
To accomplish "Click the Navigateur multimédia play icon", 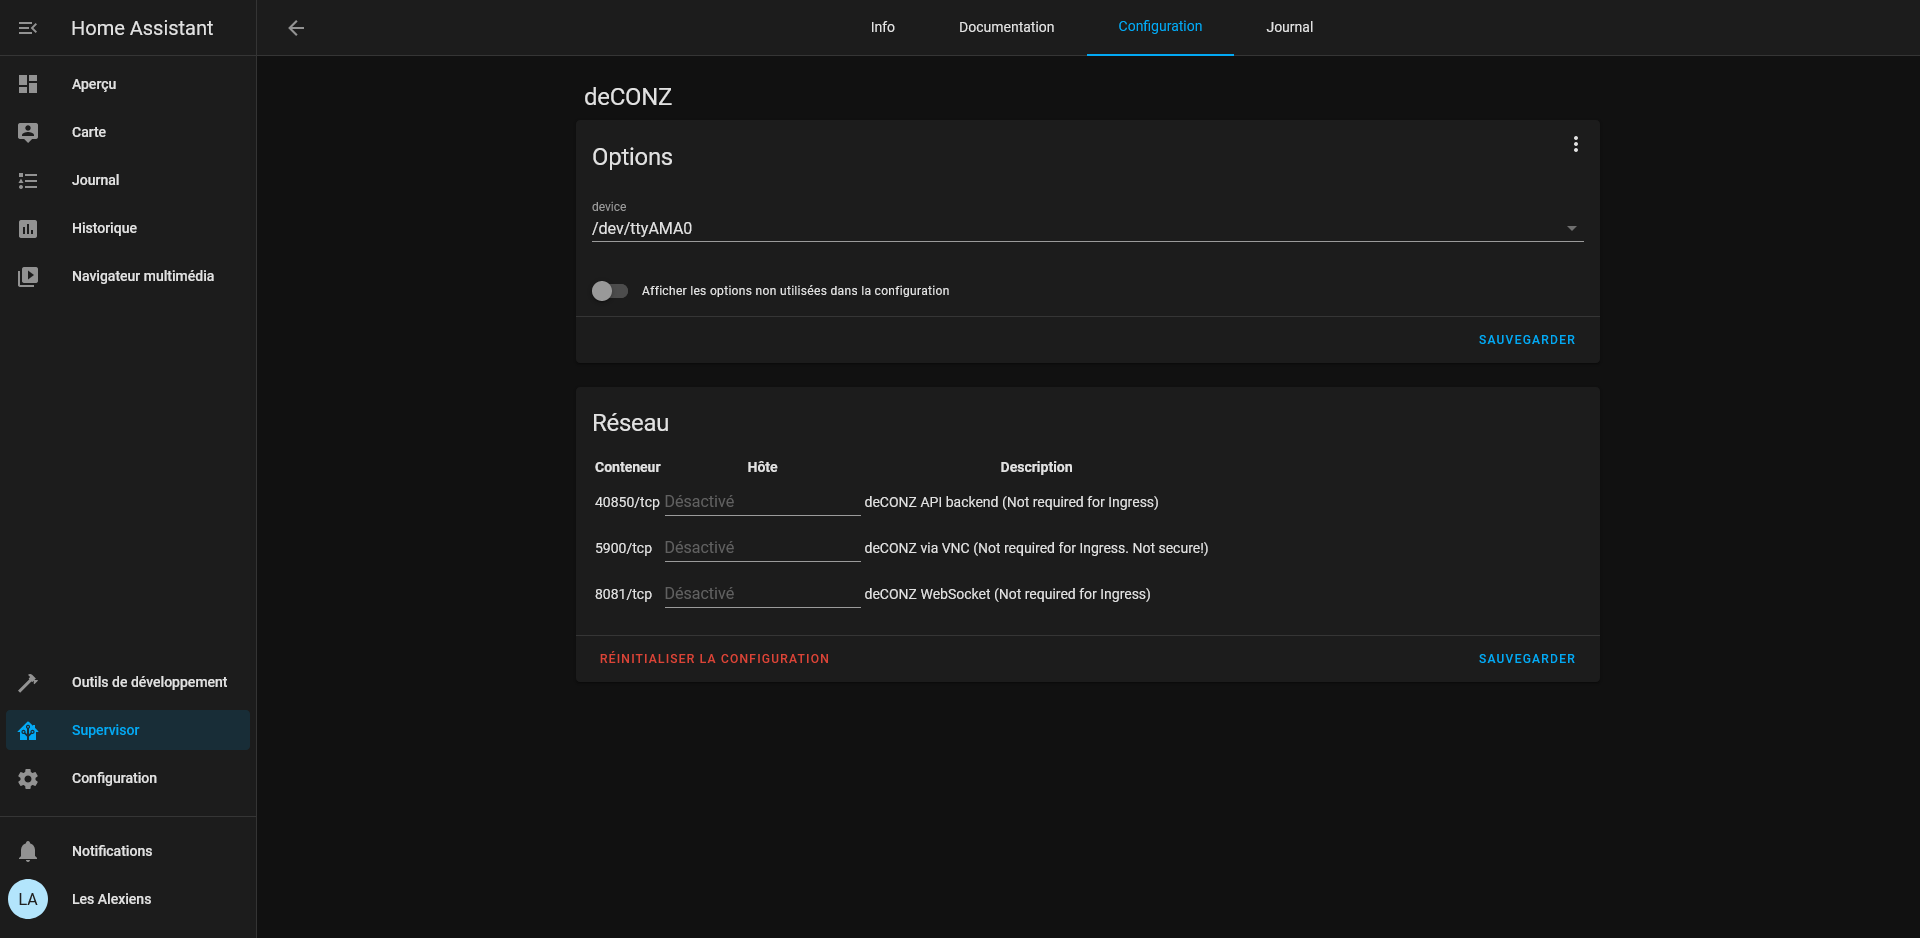I will point(28,276).
